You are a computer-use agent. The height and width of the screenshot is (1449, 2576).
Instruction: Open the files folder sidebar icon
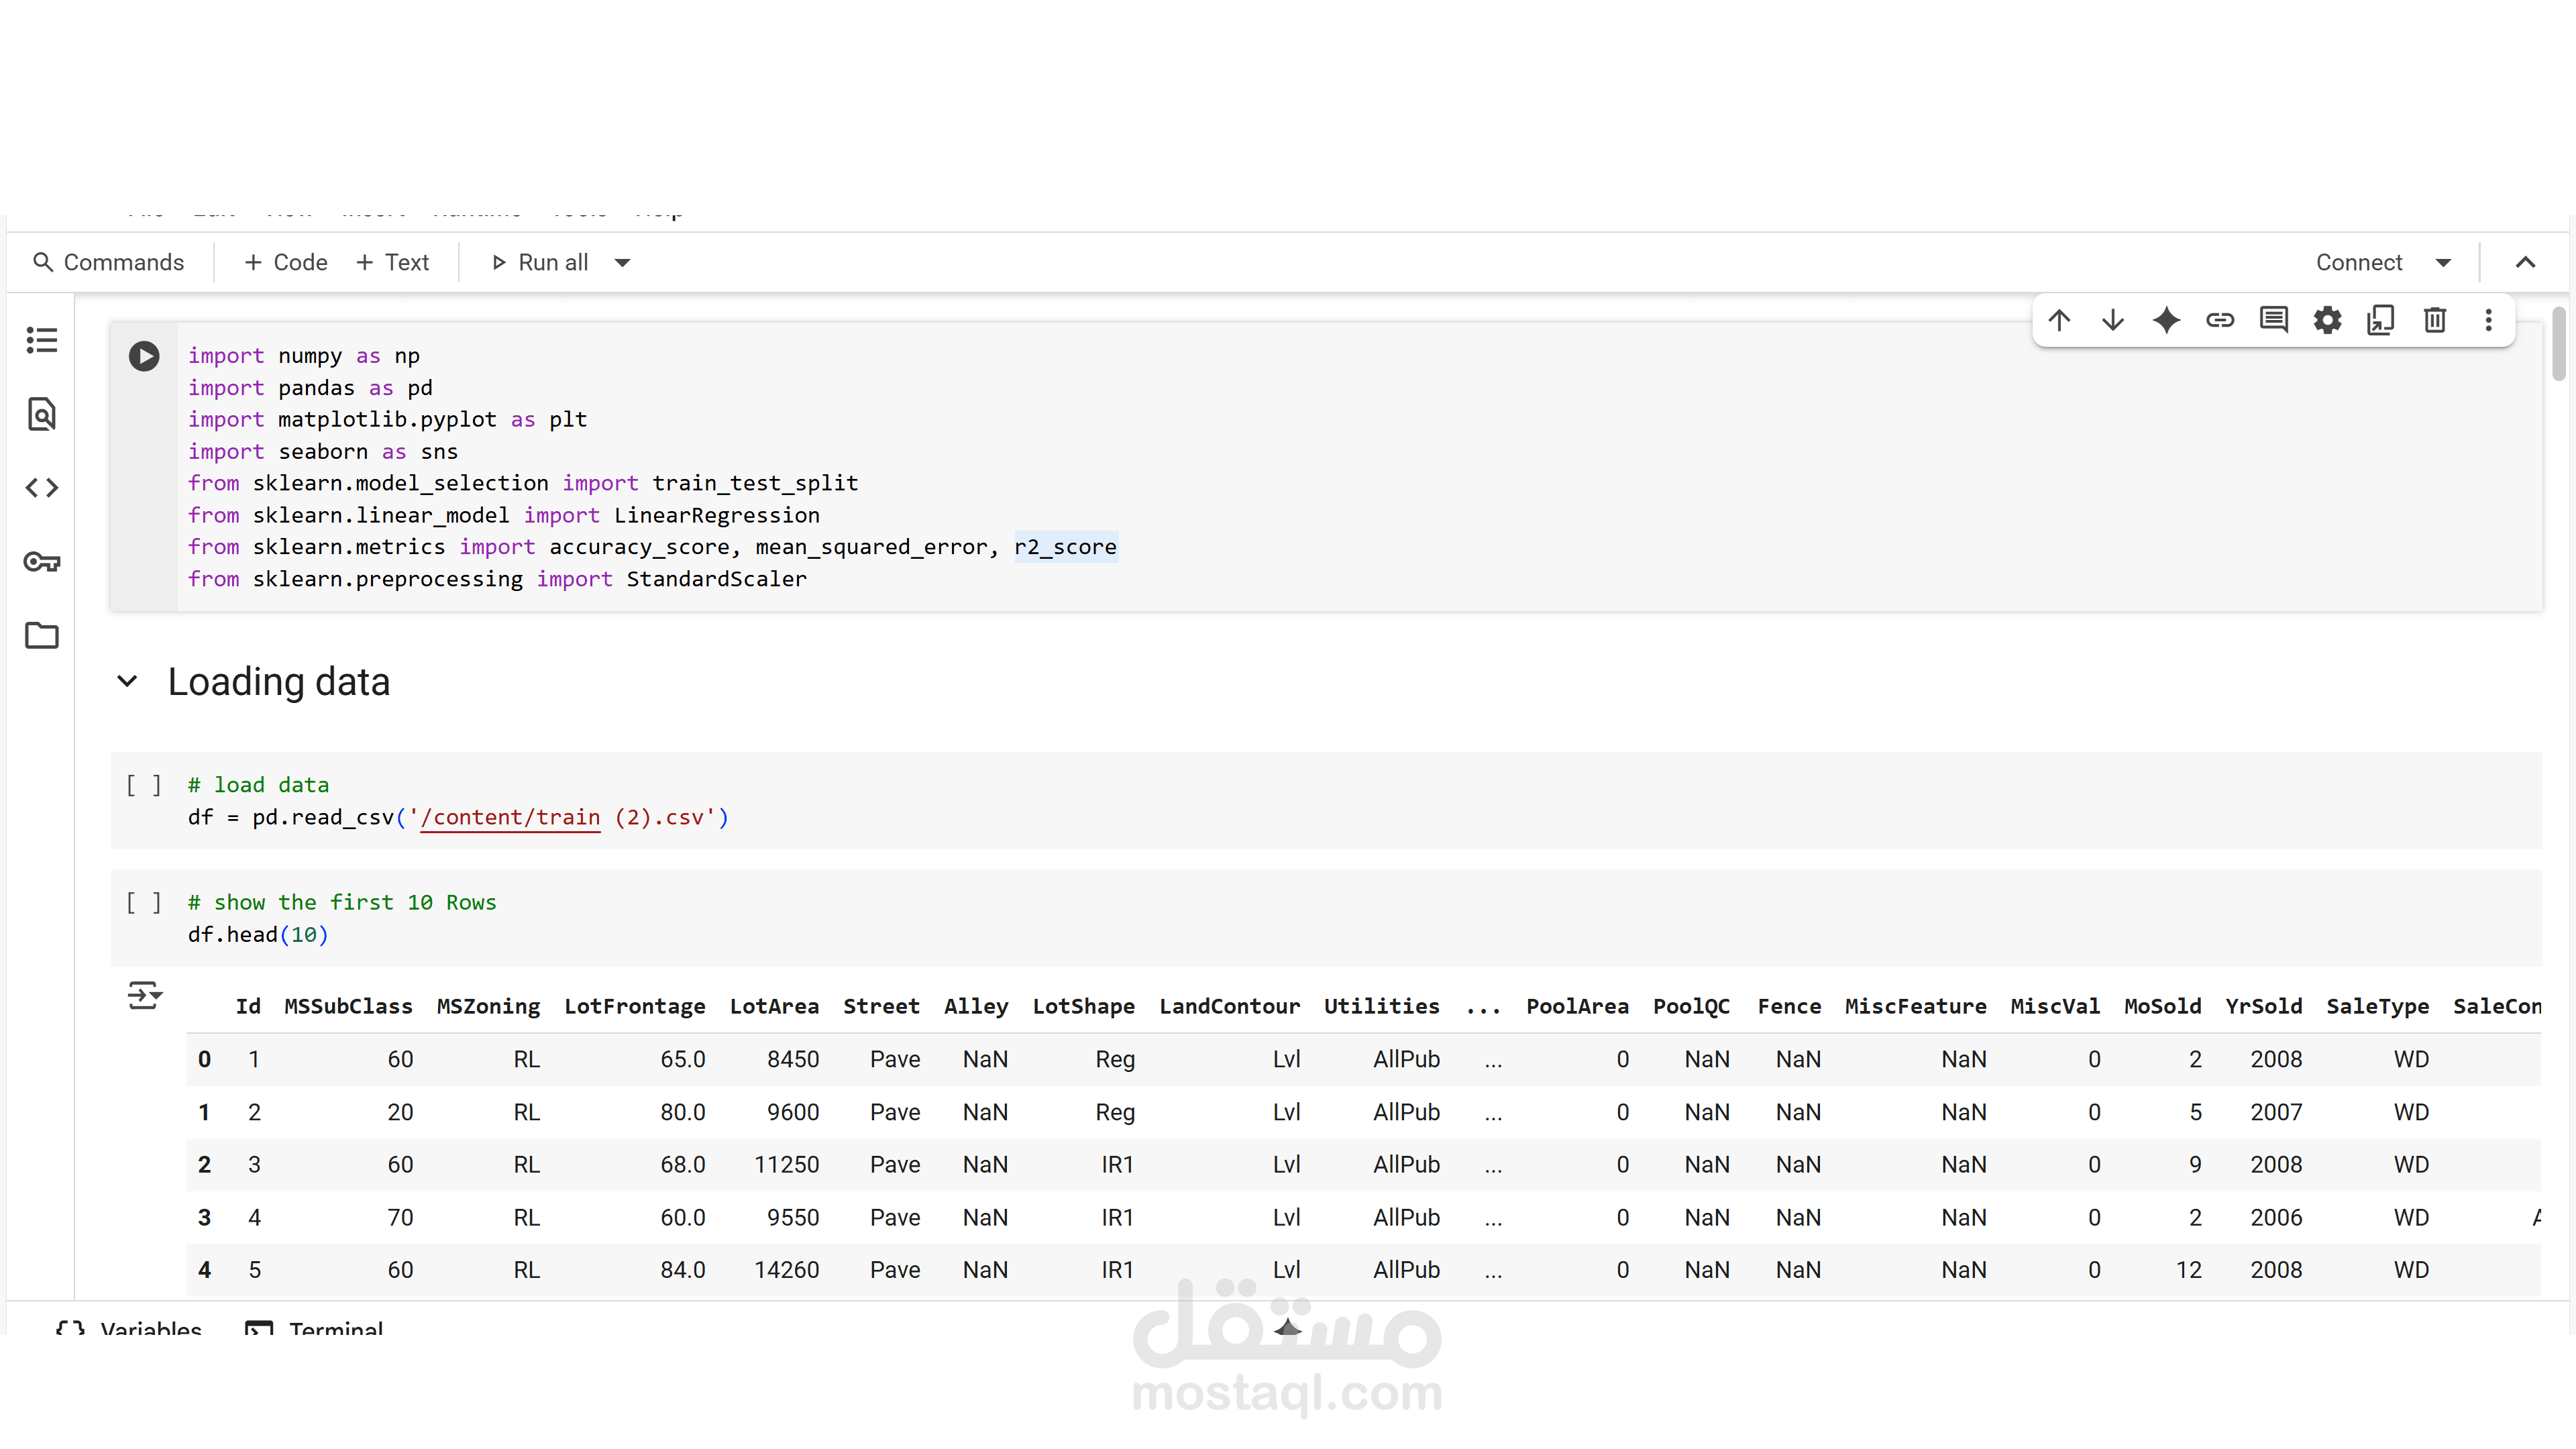click(42, 636)
